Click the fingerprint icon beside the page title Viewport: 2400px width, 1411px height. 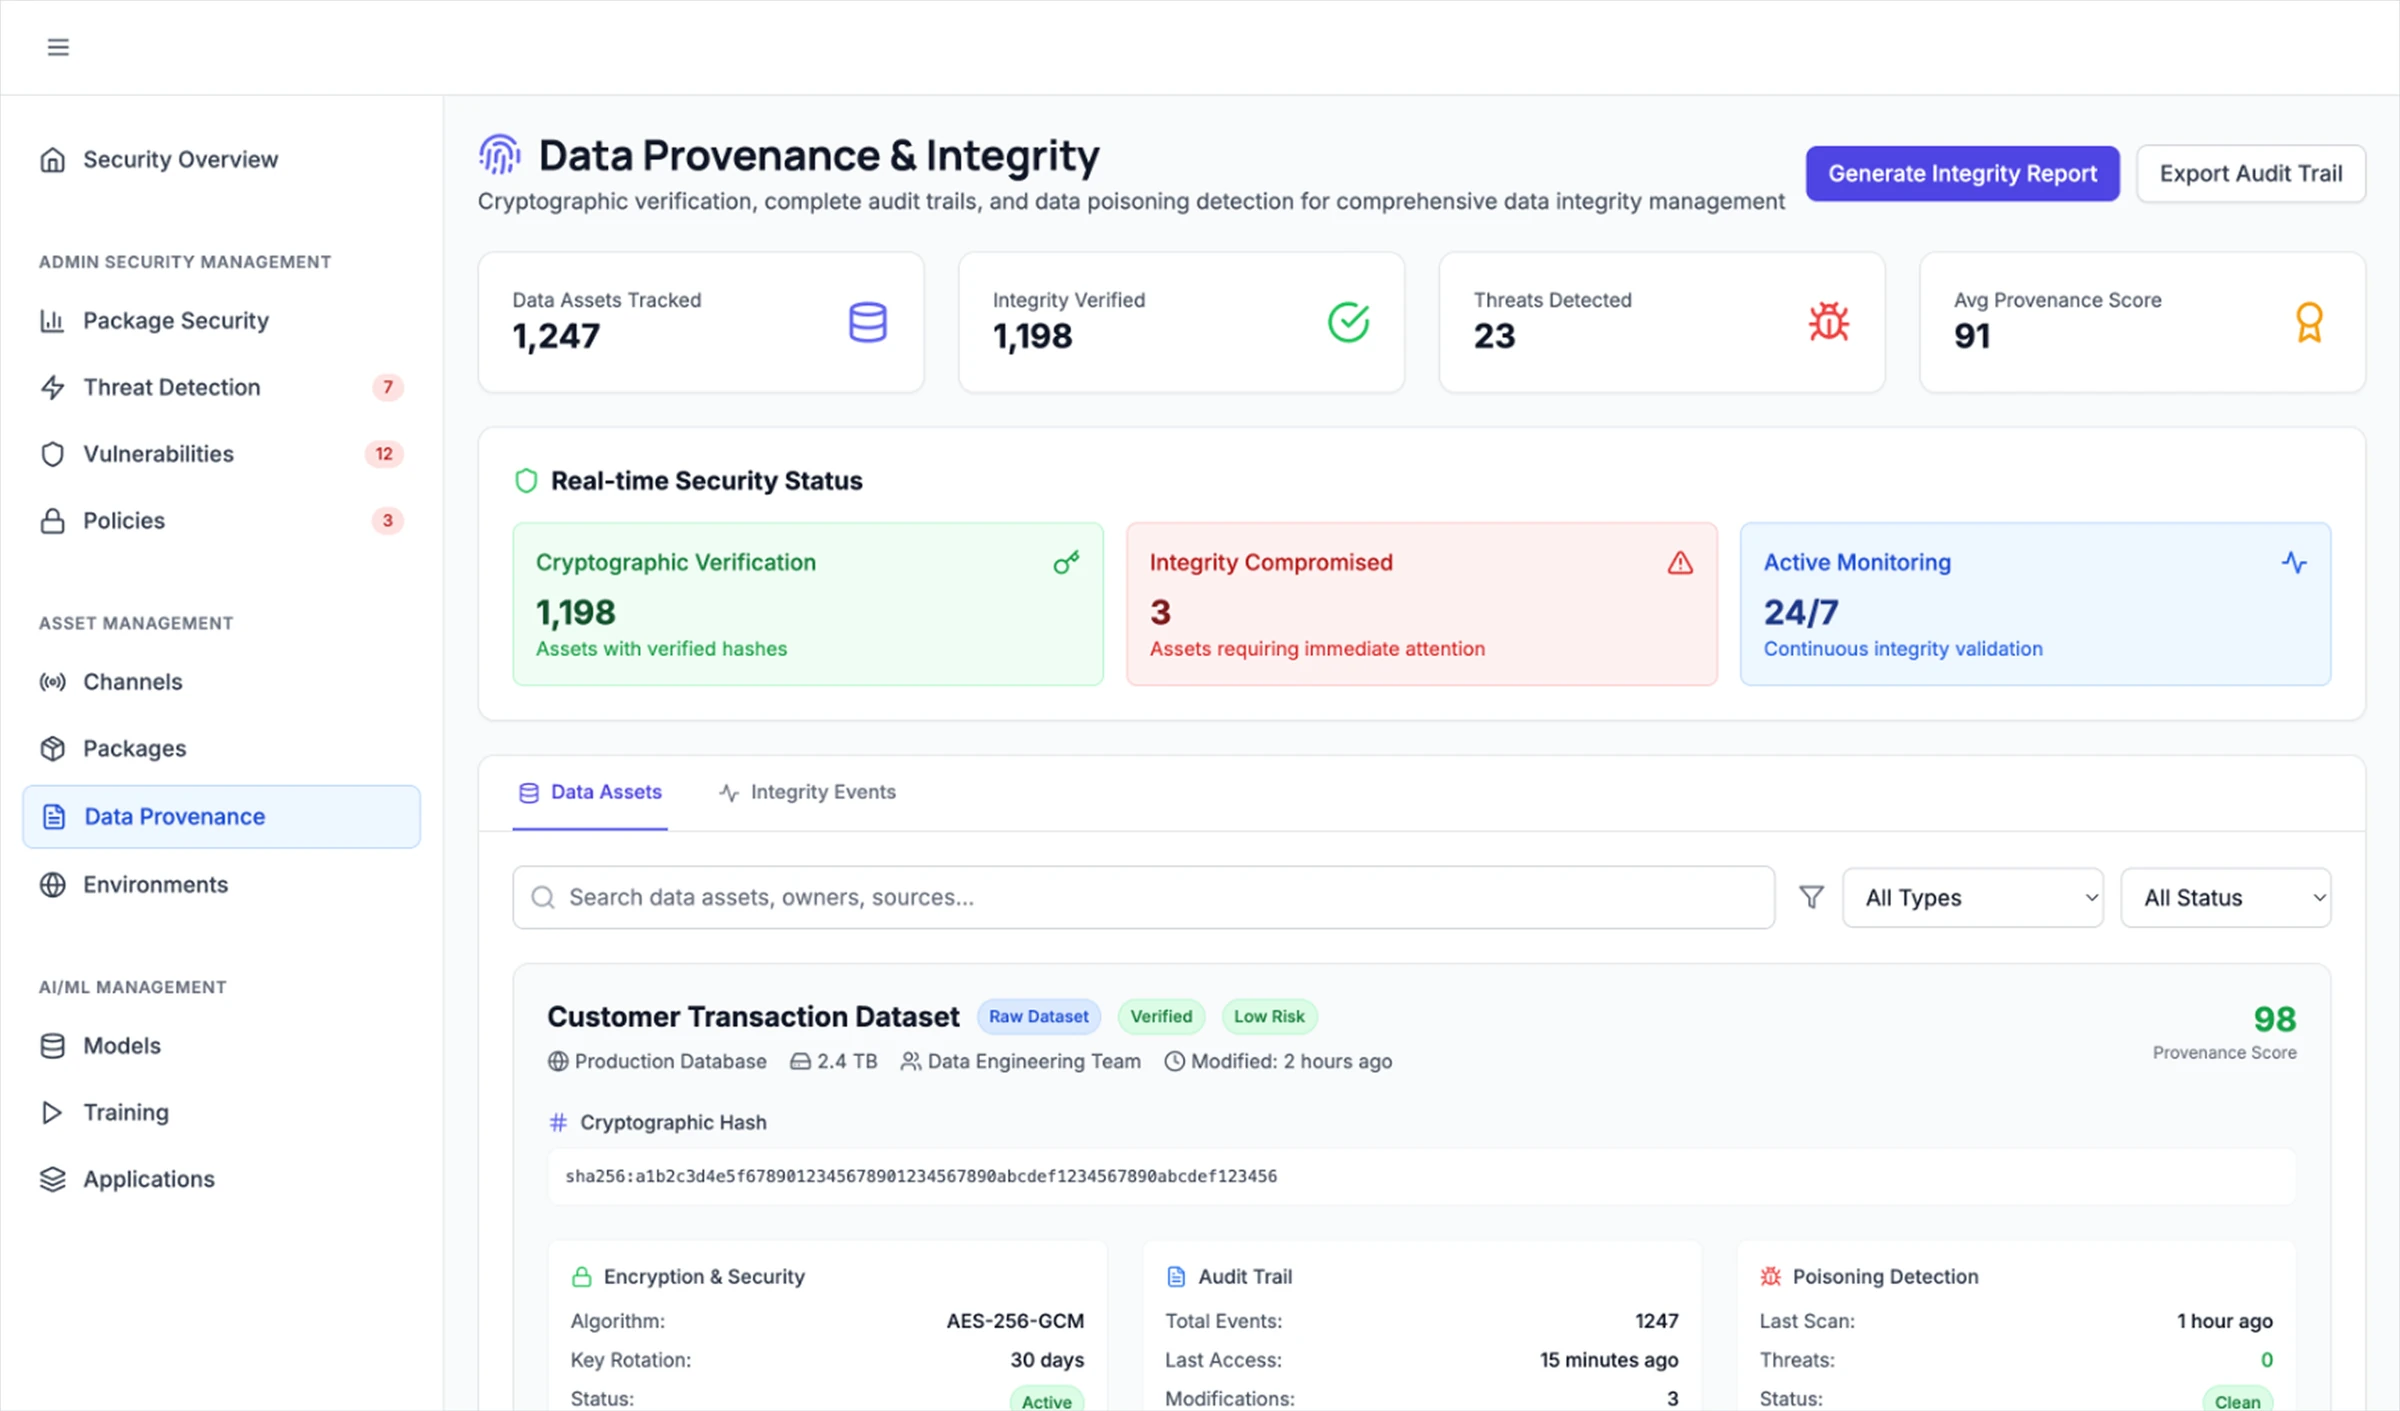coord(499,155)
